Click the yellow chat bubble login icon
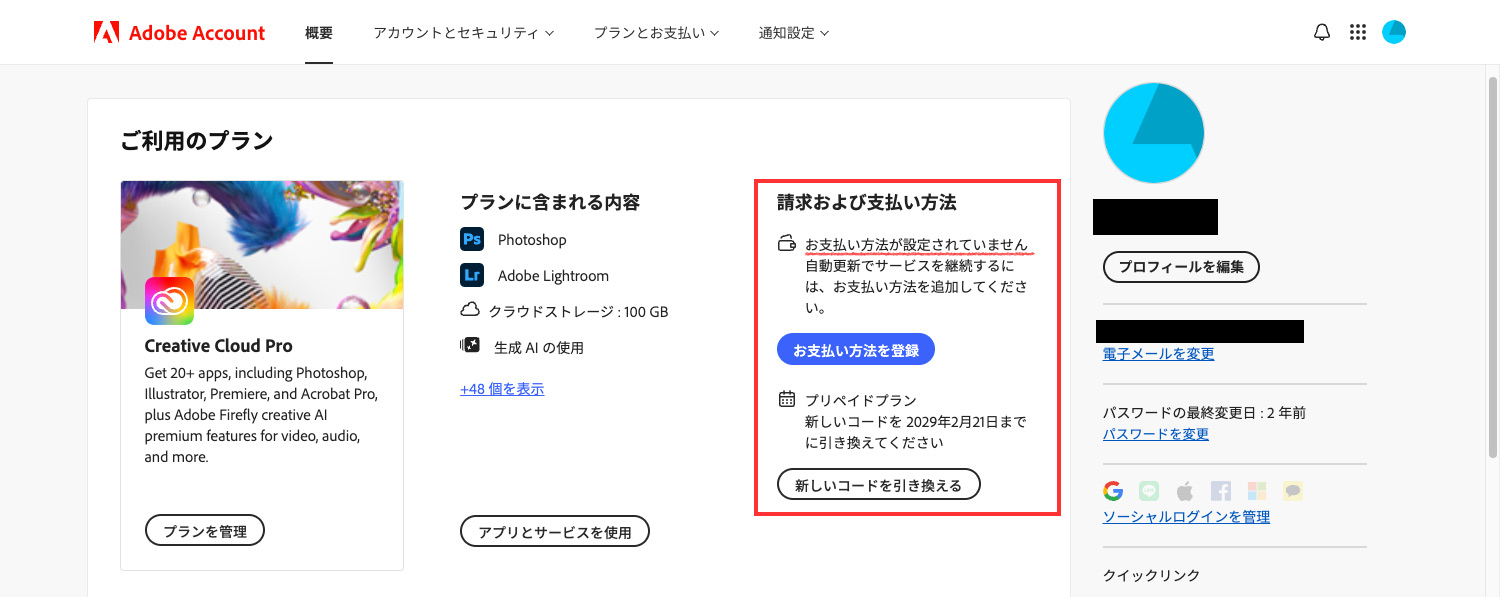Screen dimensions: 1500x597 point(1293,491)
